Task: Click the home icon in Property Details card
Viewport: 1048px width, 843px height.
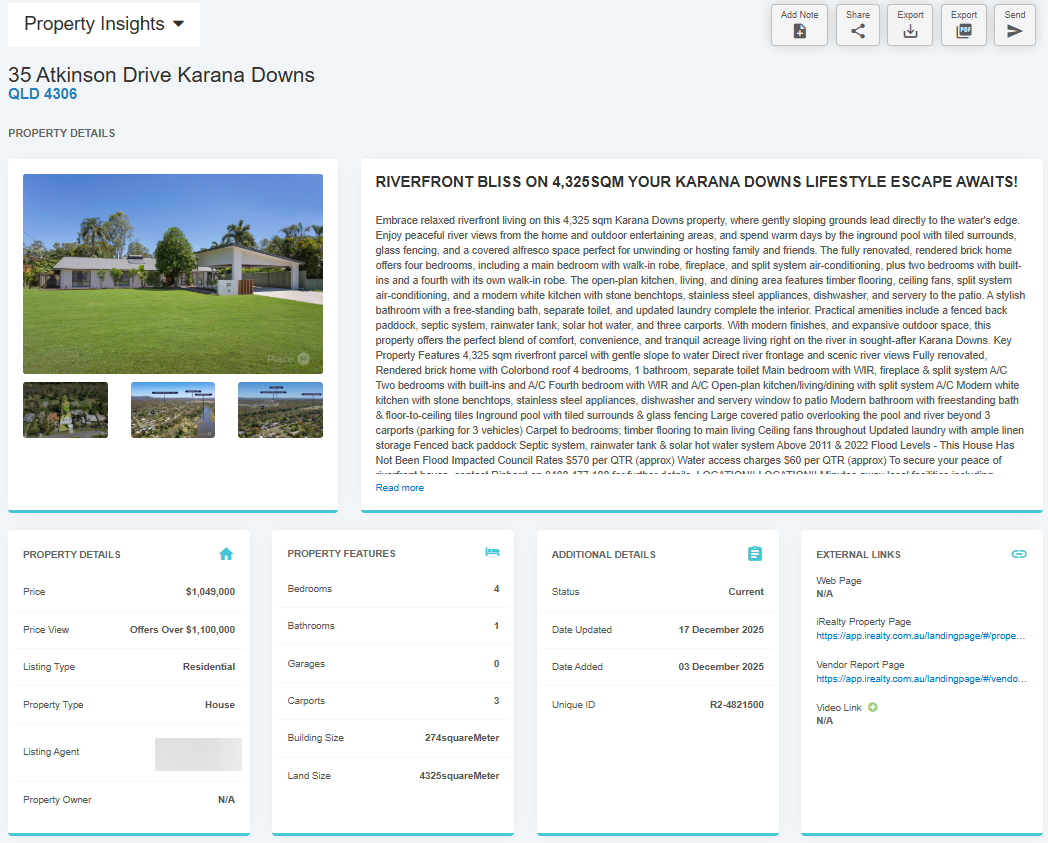Action: click(x=226, y=554)
